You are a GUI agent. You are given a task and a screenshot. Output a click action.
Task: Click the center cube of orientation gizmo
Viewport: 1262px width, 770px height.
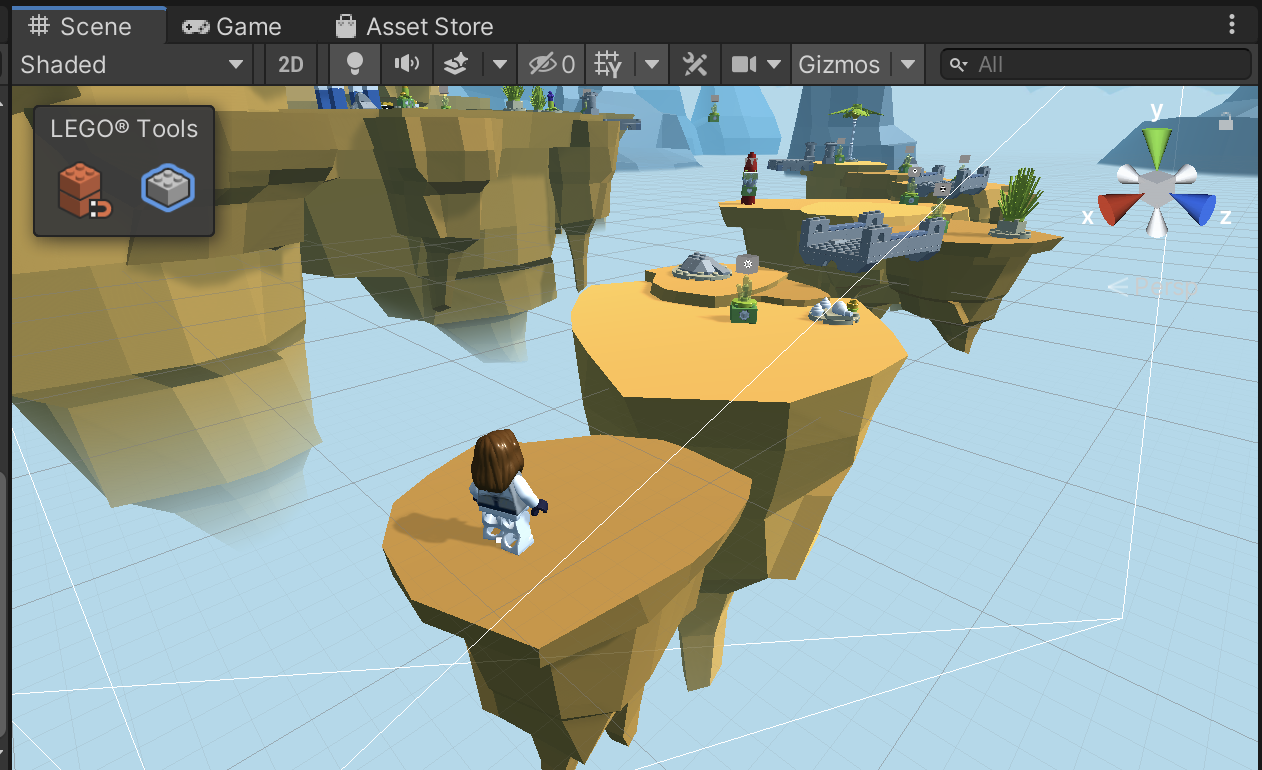(x=1157, y=188)
